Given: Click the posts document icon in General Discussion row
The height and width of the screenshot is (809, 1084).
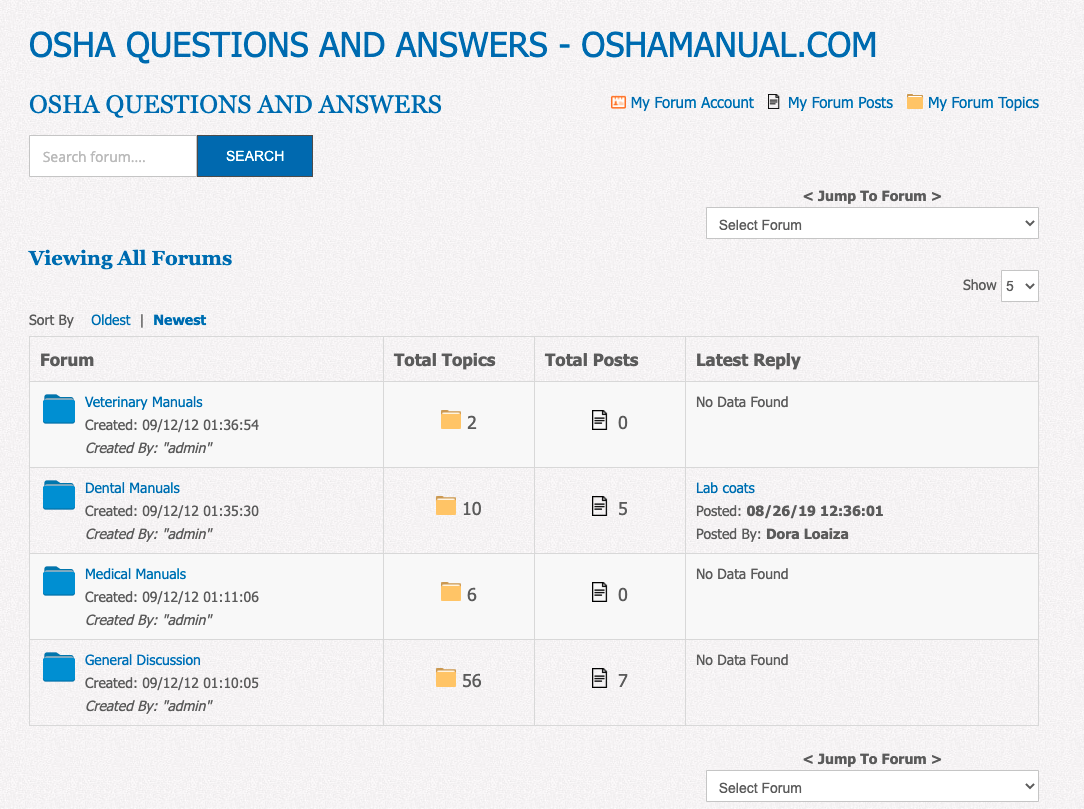Looking at the screenshot, I should click(x=599, y=678).
